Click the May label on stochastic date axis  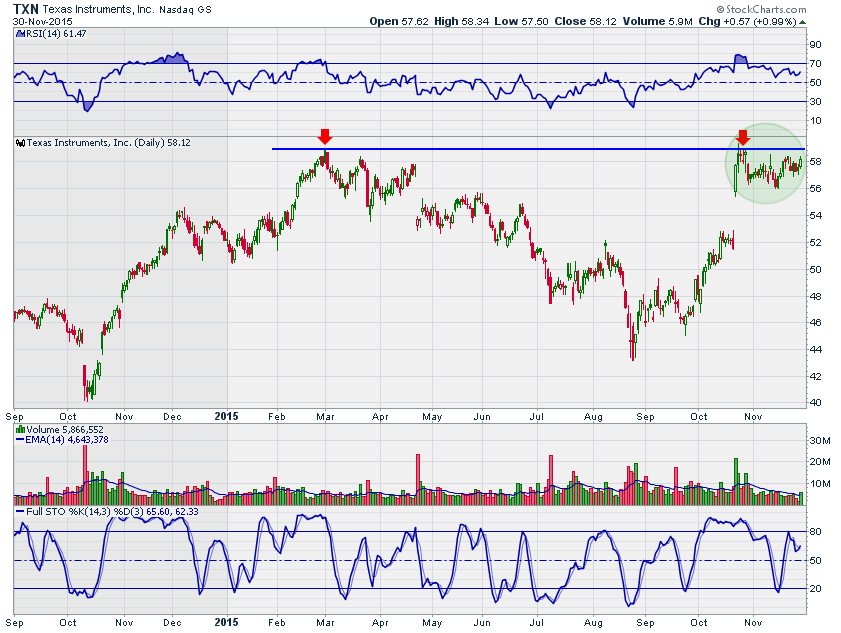pyautogui.click(x=432, y=622)
